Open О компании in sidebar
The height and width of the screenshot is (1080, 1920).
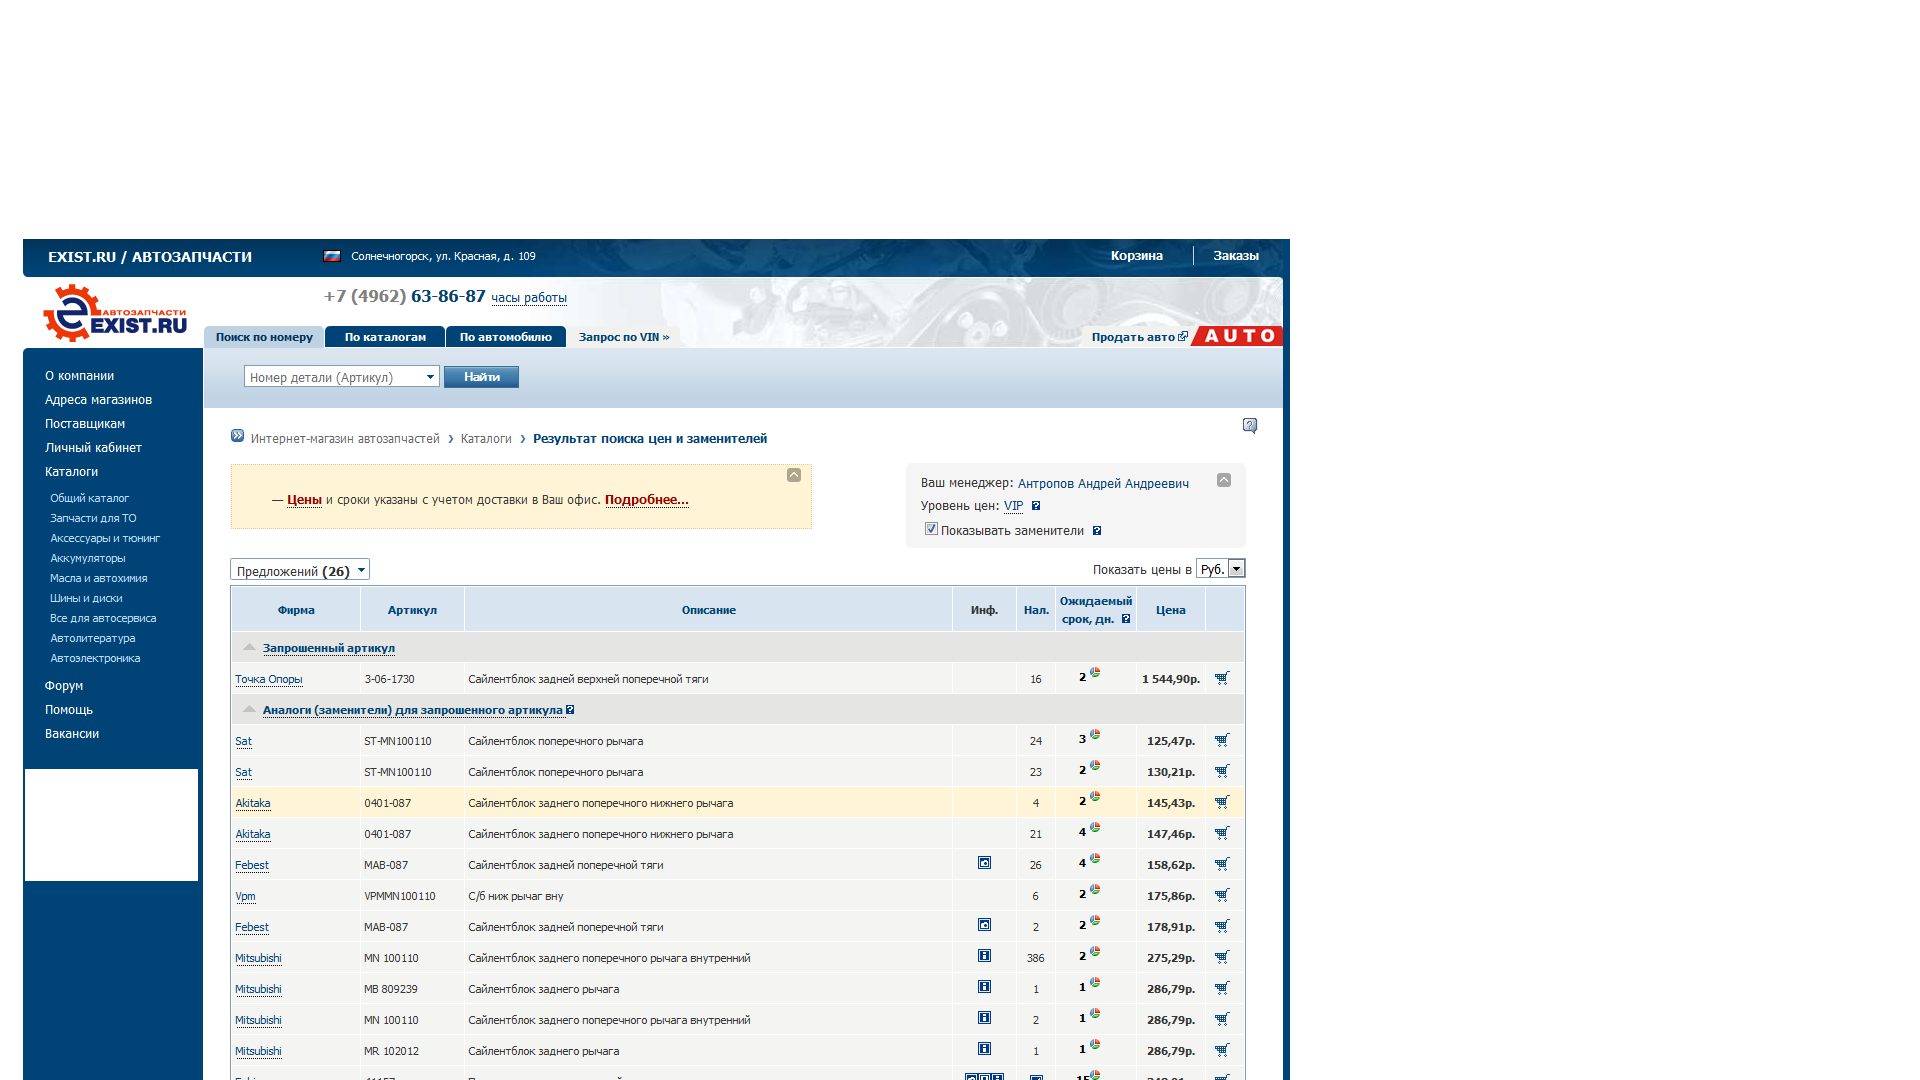pyautogui.click(x=79, y=376)
